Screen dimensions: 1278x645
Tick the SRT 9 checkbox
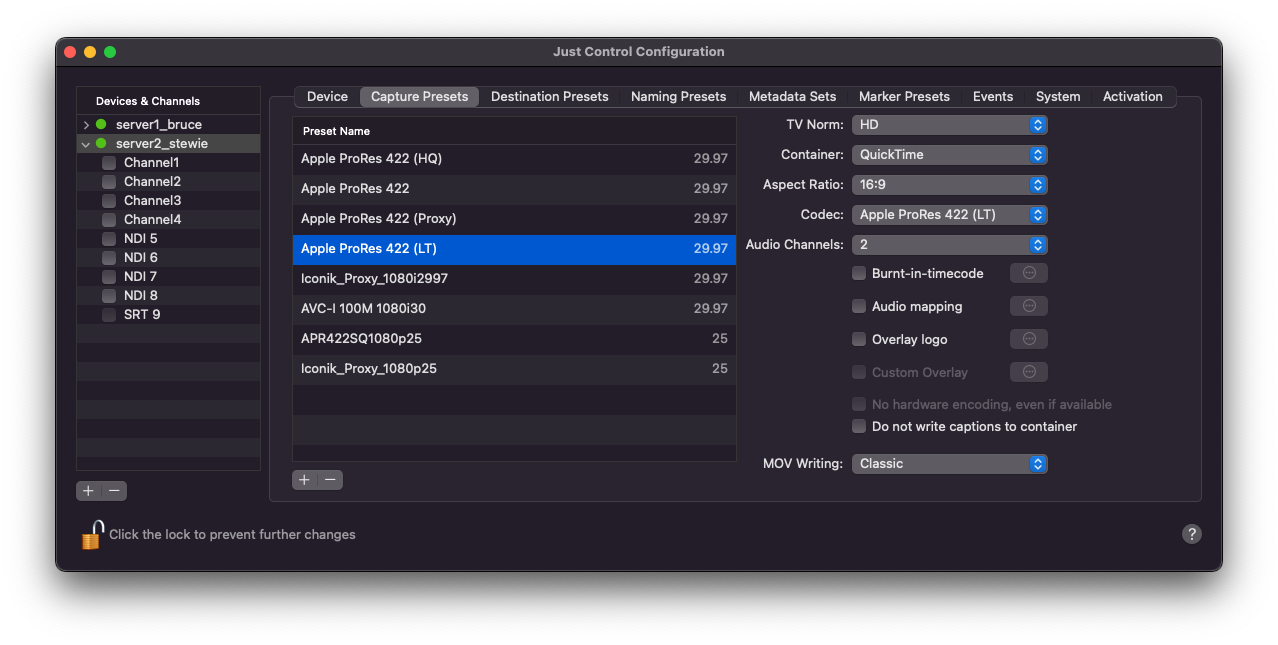tap(109, 315)
